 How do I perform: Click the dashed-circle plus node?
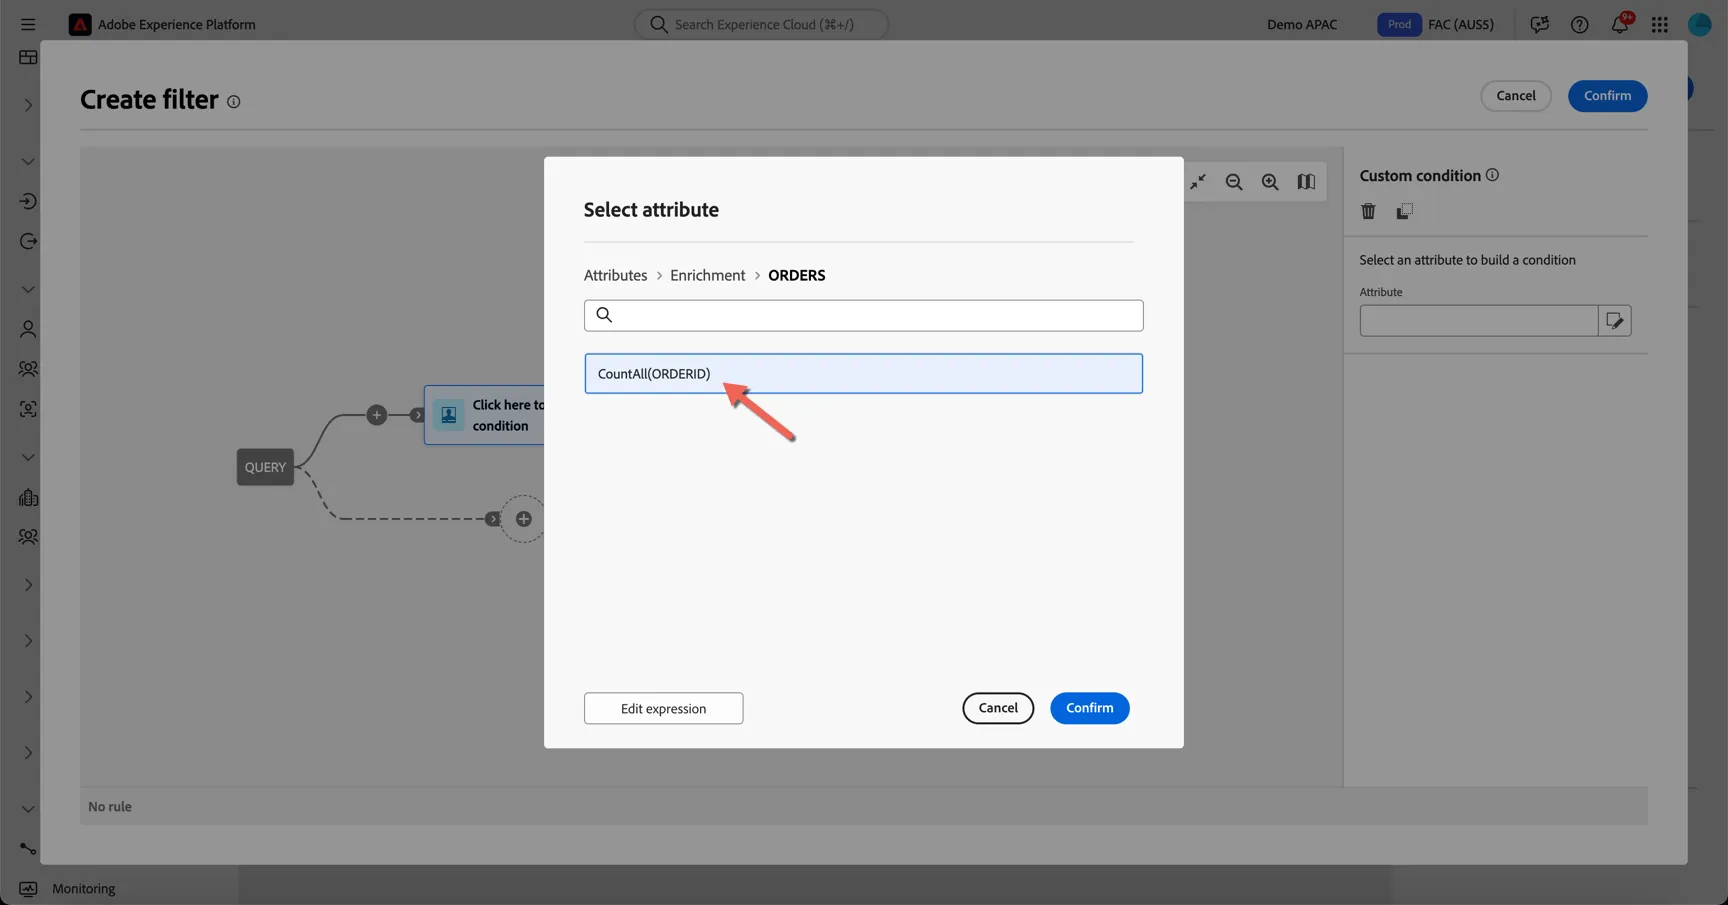tap(523, 519)
